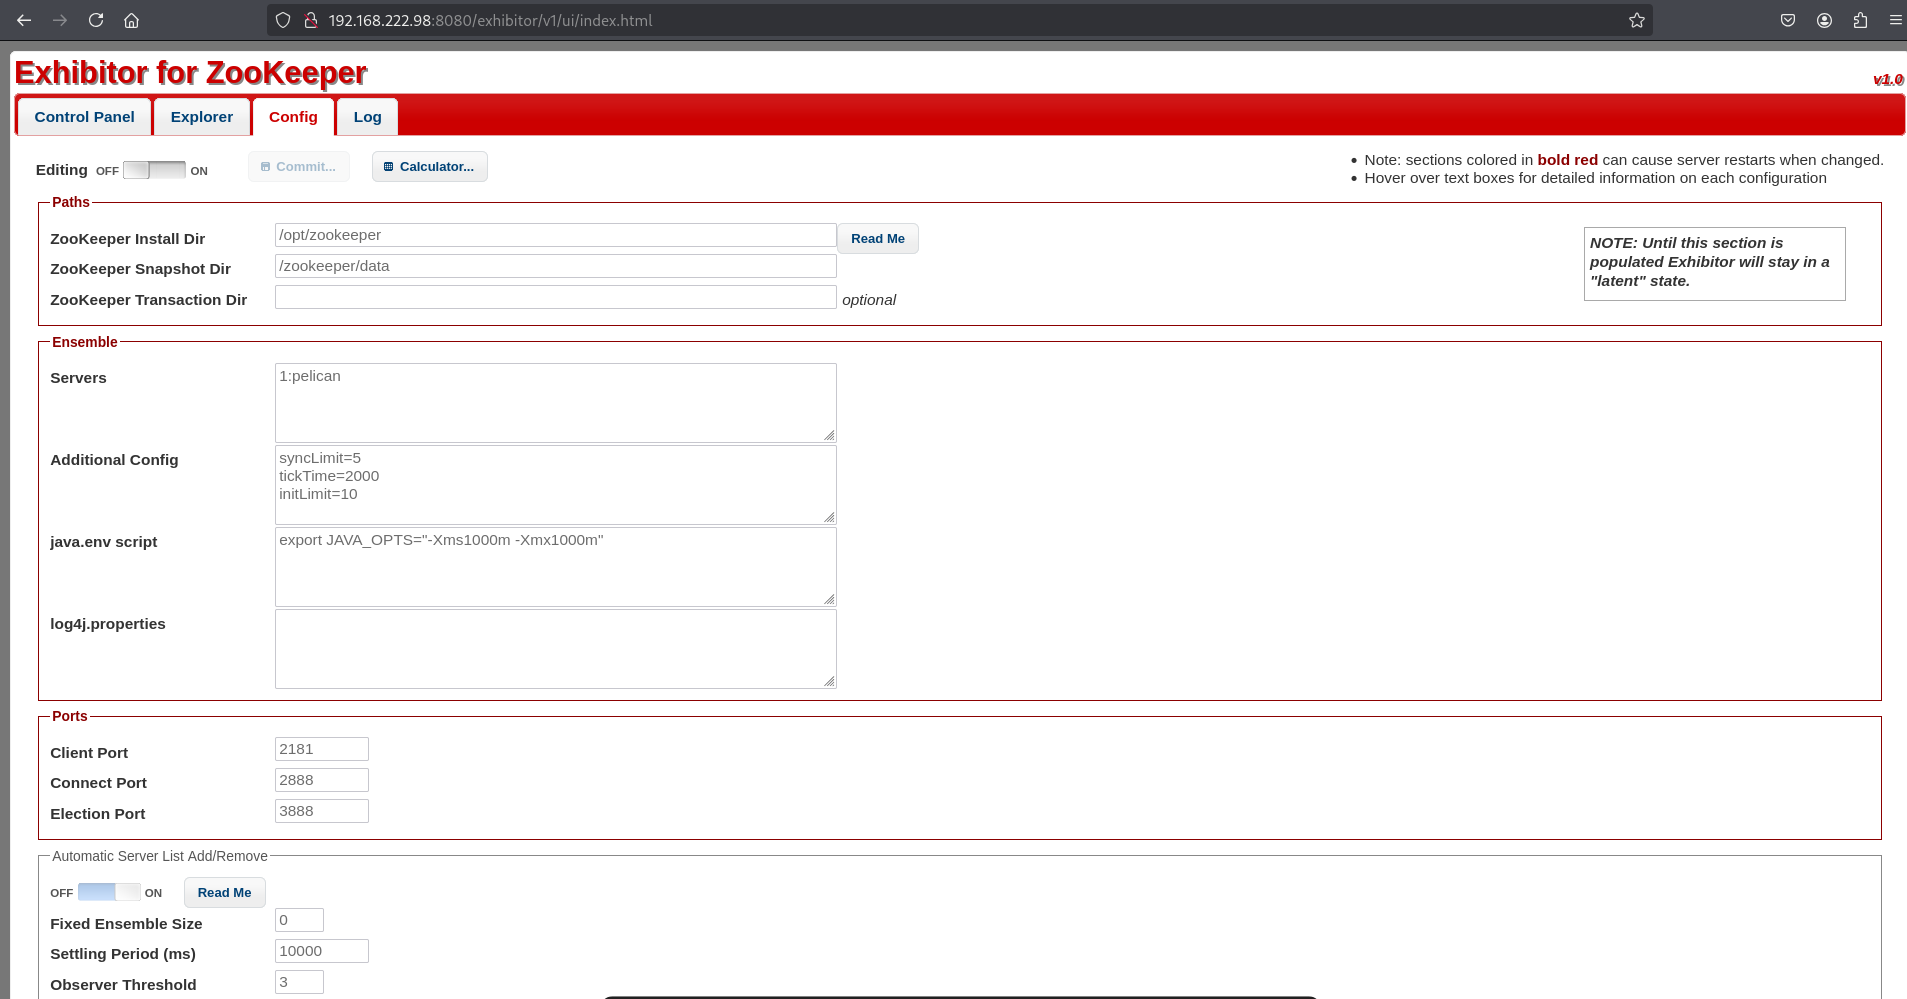Open the Log tab
Image resolution: width=1907 pixels, height=999 pixels.
367,117
